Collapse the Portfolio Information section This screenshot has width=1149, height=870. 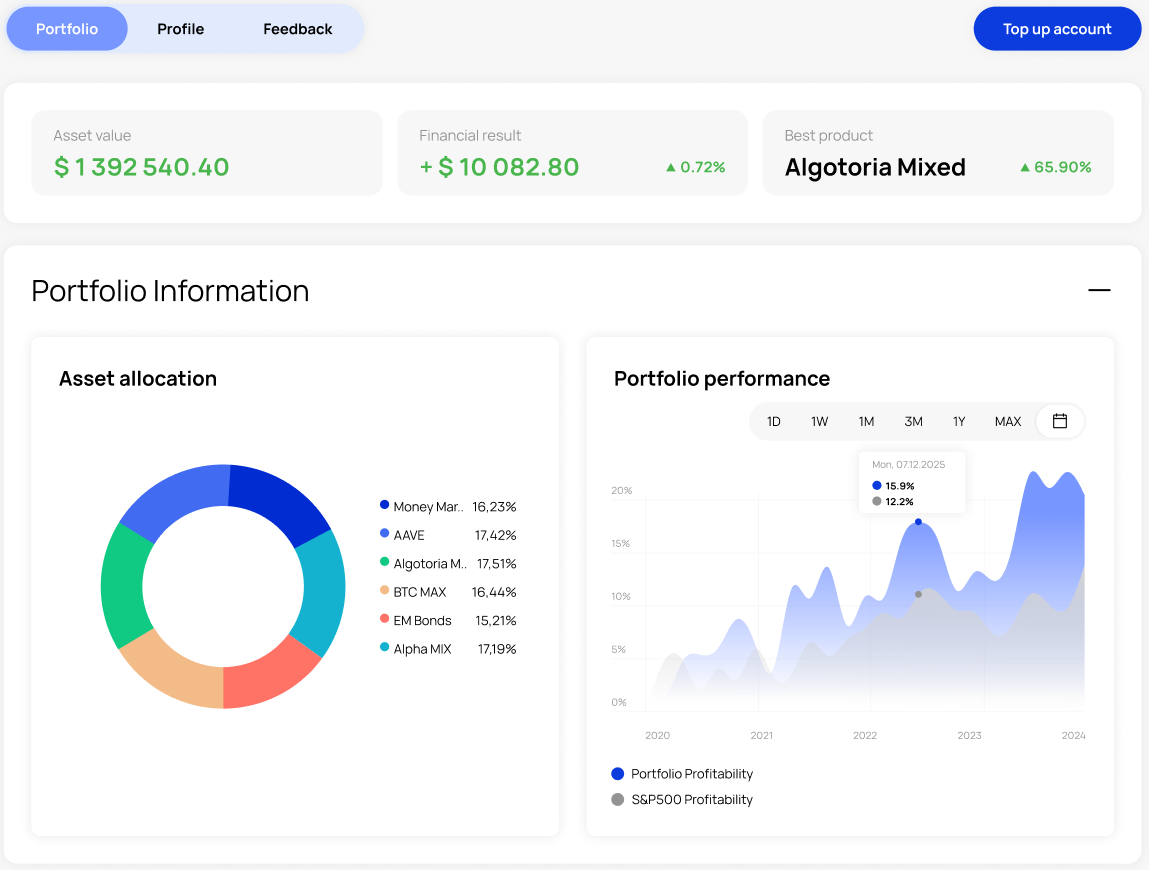coord(1099,291)
